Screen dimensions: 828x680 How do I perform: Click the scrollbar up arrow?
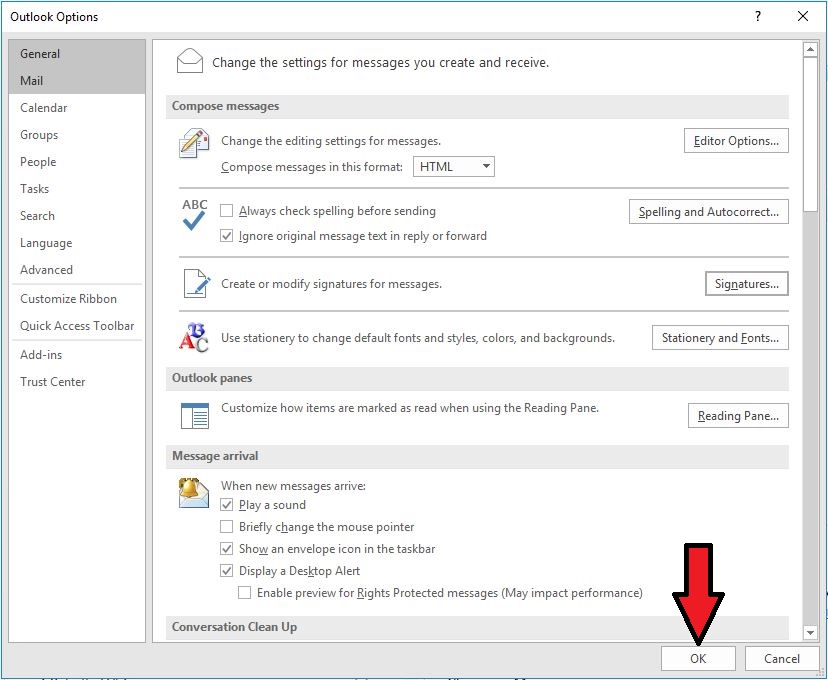pos(810,49)
